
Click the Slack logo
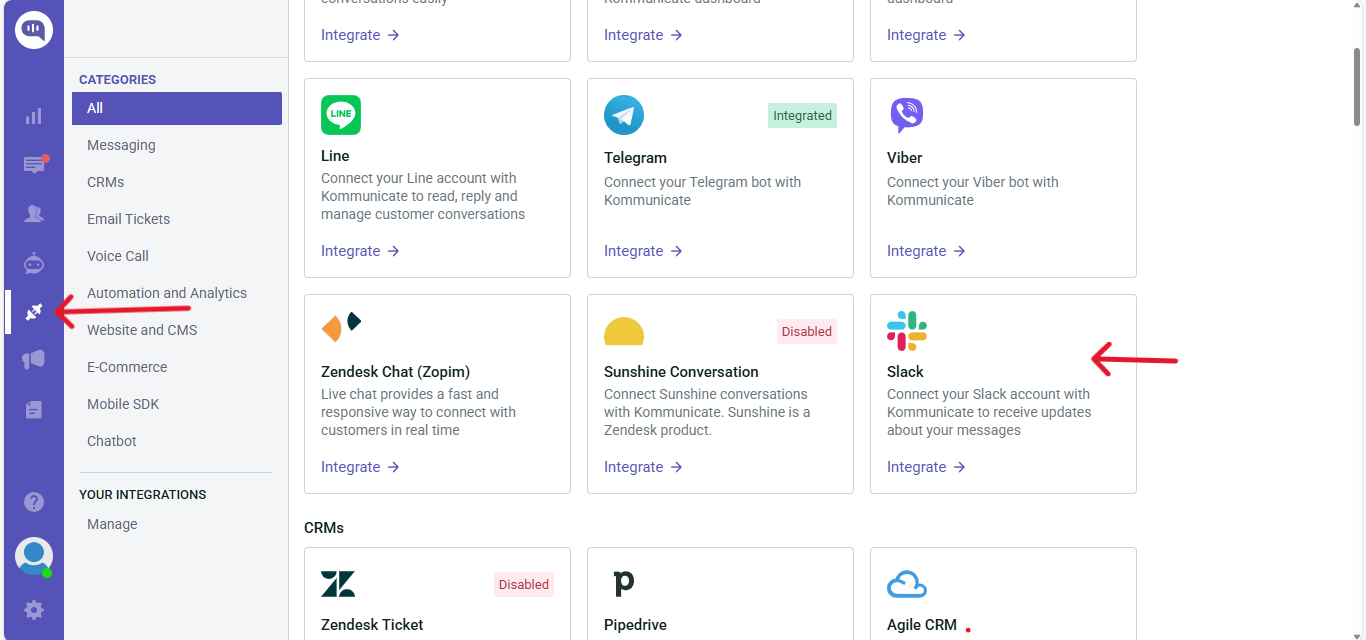[x=907, y=331]
